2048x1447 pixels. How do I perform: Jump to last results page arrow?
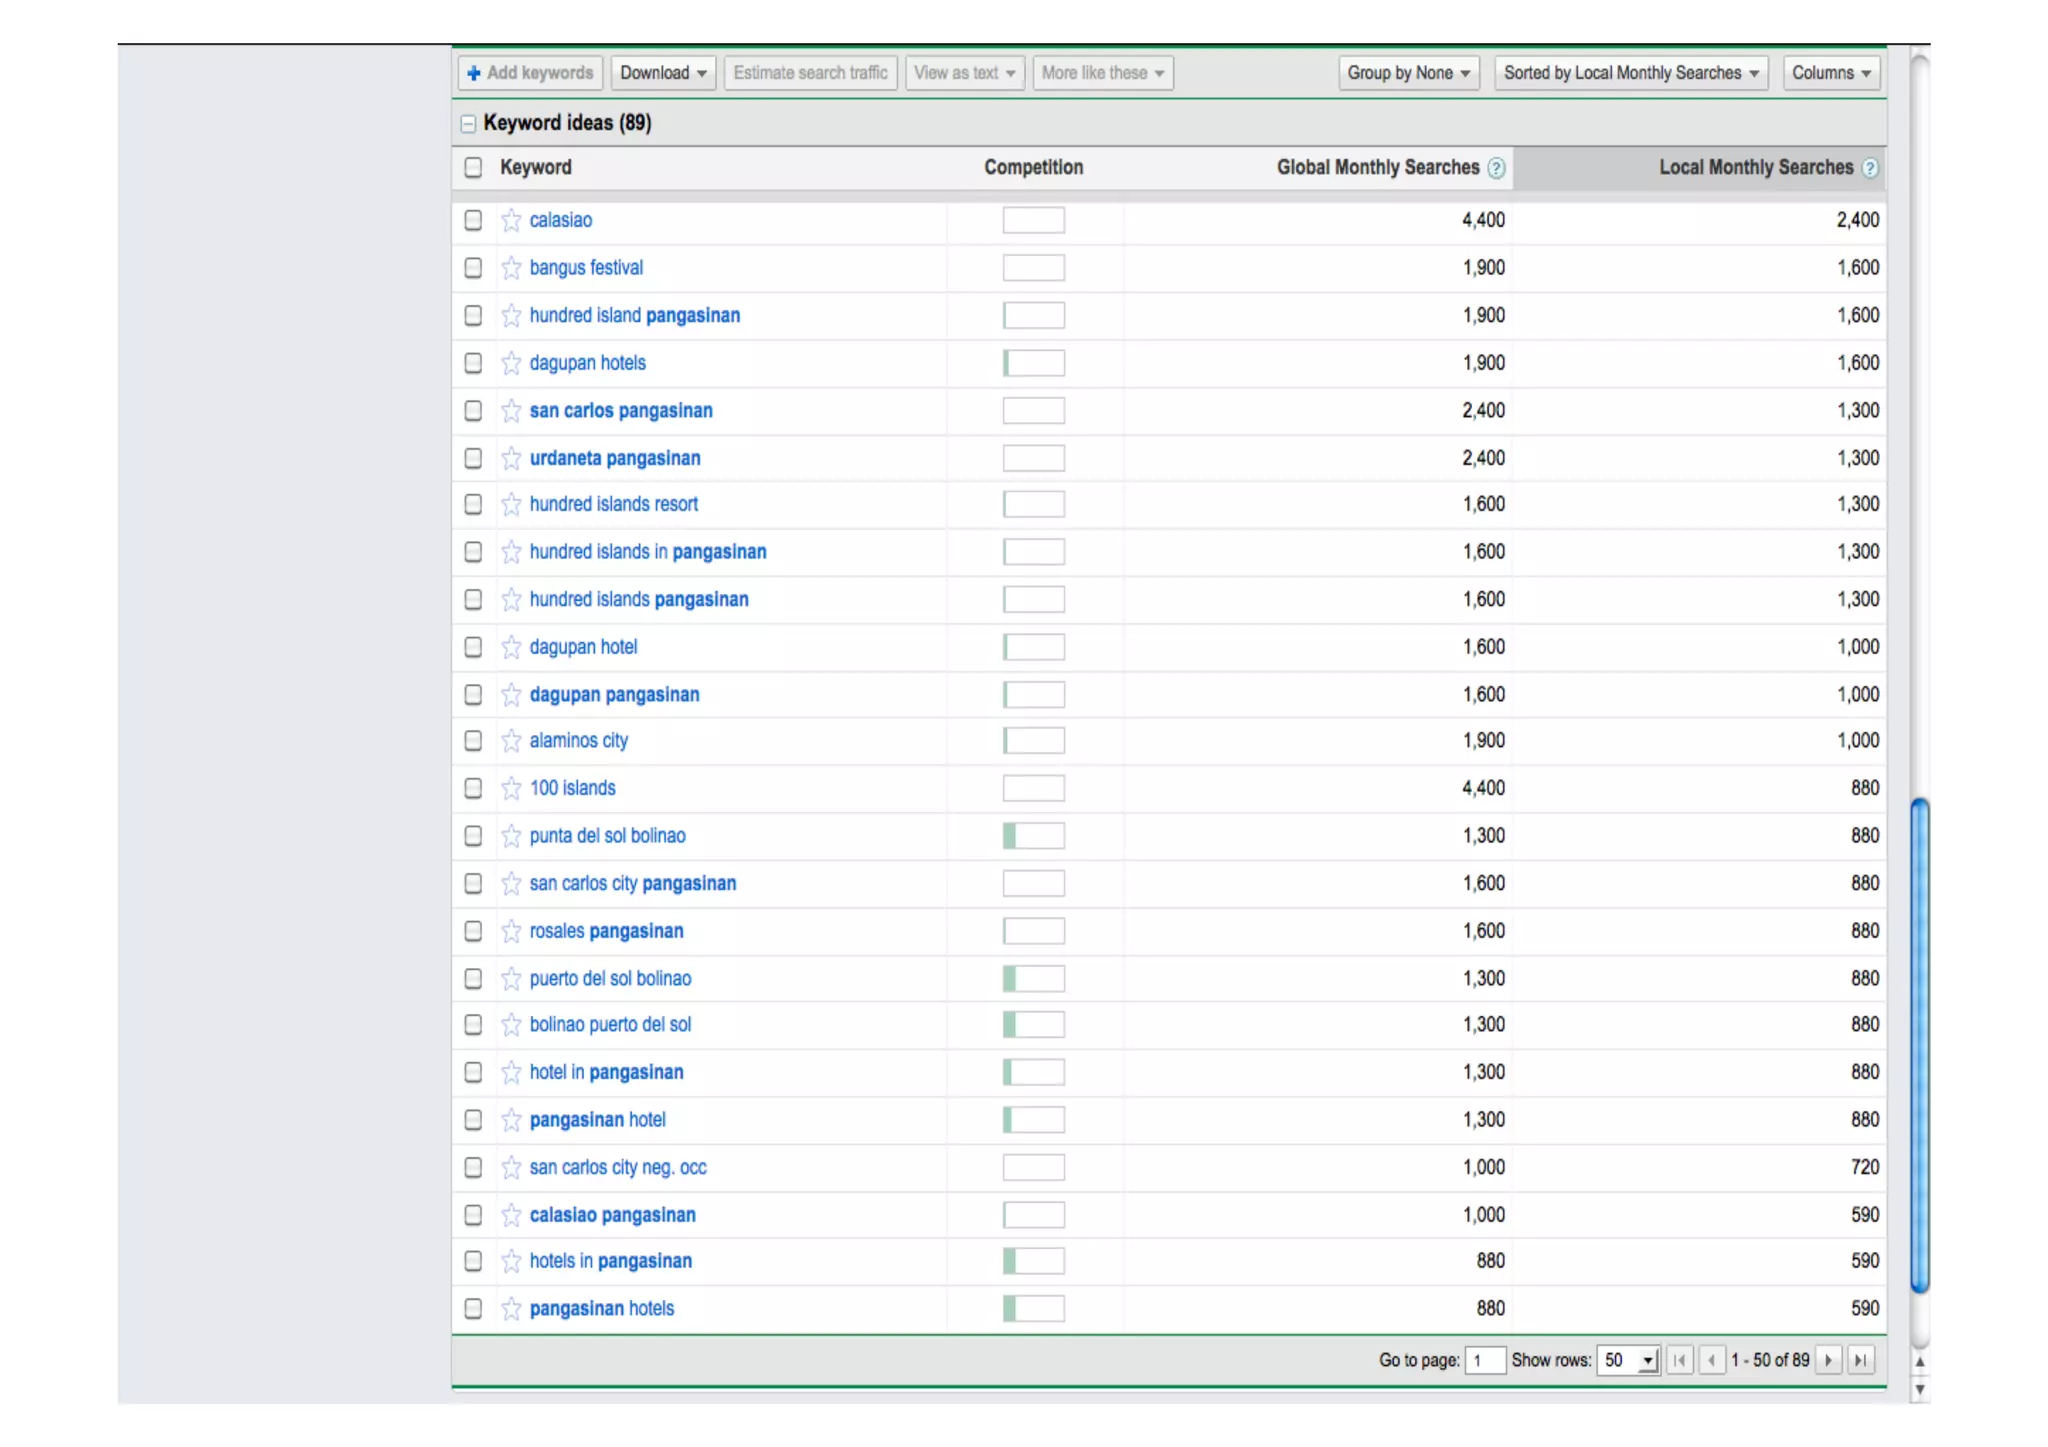(1860, 1360)
